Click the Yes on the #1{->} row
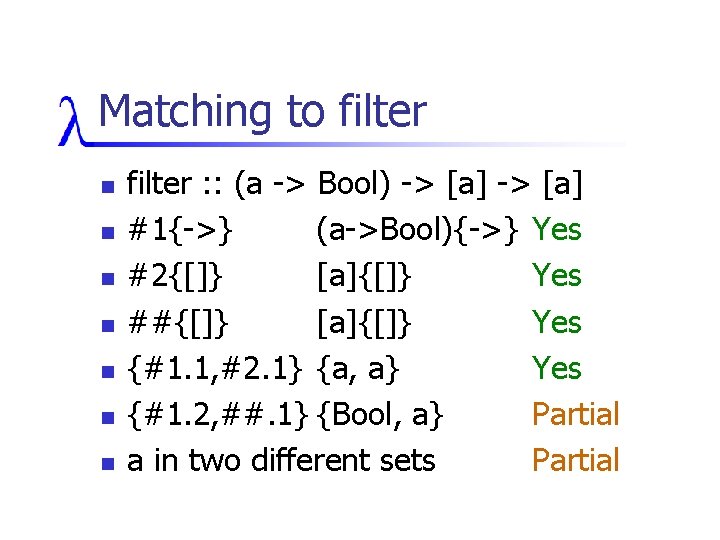The image size is (720, 540). pyautogui.click(x=557, y=230)
